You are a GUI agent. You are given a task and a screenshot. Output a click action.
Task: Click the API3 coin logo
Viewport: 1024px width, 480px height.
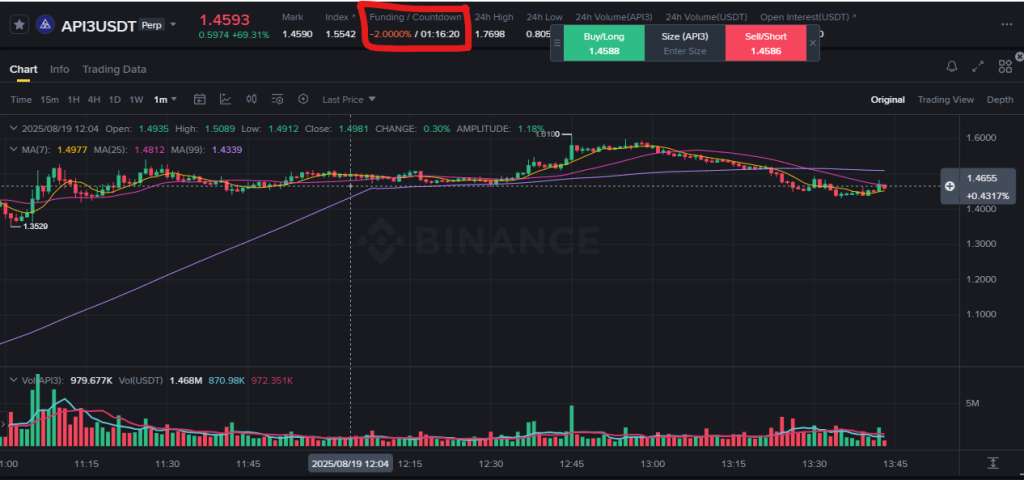click(45, 25)
